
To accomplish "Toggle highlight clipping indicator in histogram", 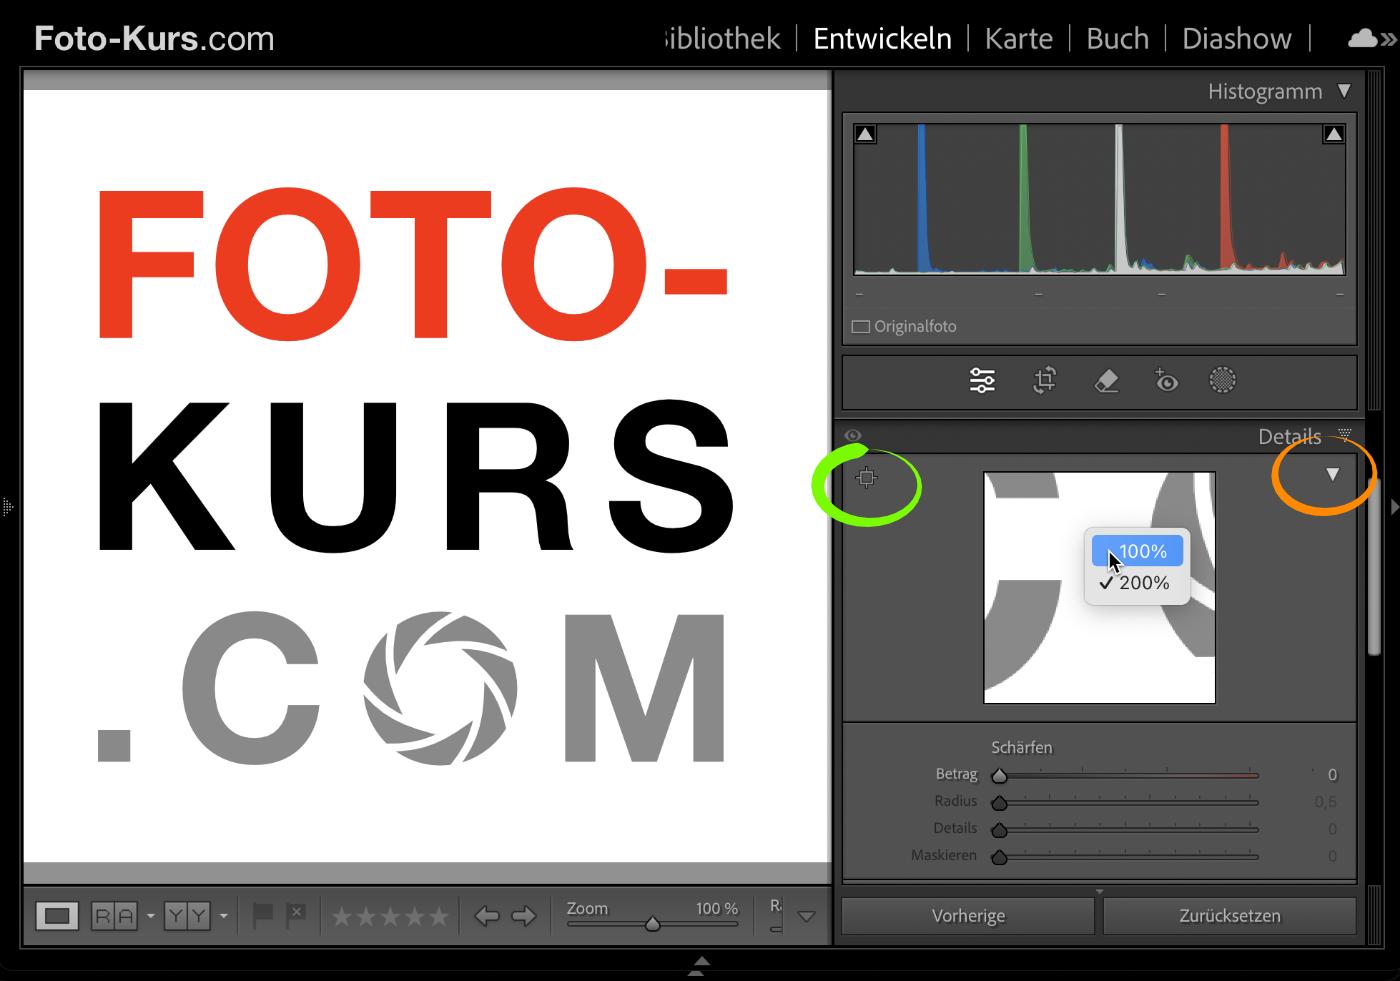I will pyautogui.click(x=1333, y=134).
